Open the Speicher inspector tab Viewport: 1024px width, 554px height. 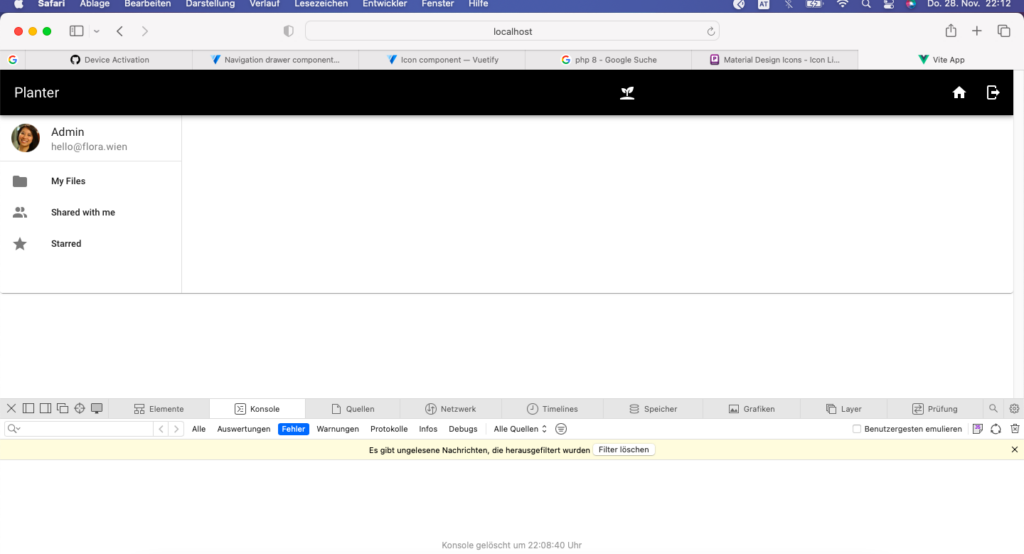pos(653,409)
